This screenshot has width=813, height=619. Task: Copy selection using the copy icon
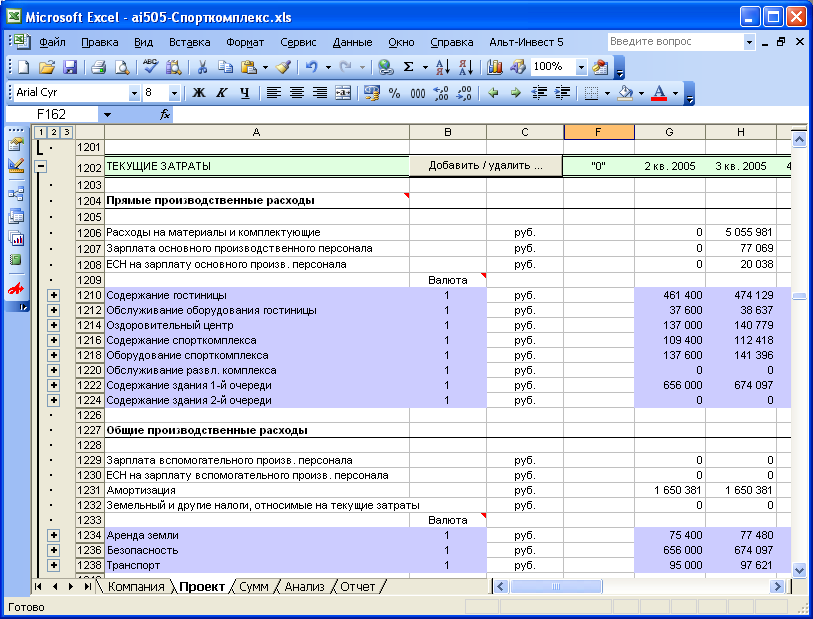tap(225, 67)
